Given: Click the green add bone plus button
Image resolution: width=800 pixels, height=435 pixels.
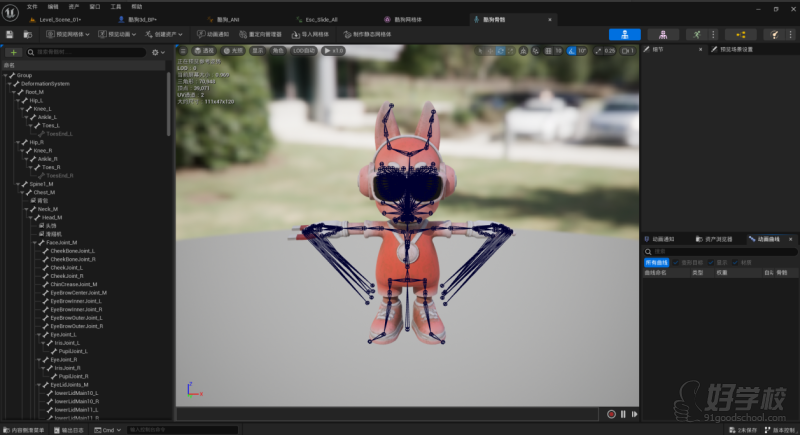Looking at the screenshot, I should 14,51.
